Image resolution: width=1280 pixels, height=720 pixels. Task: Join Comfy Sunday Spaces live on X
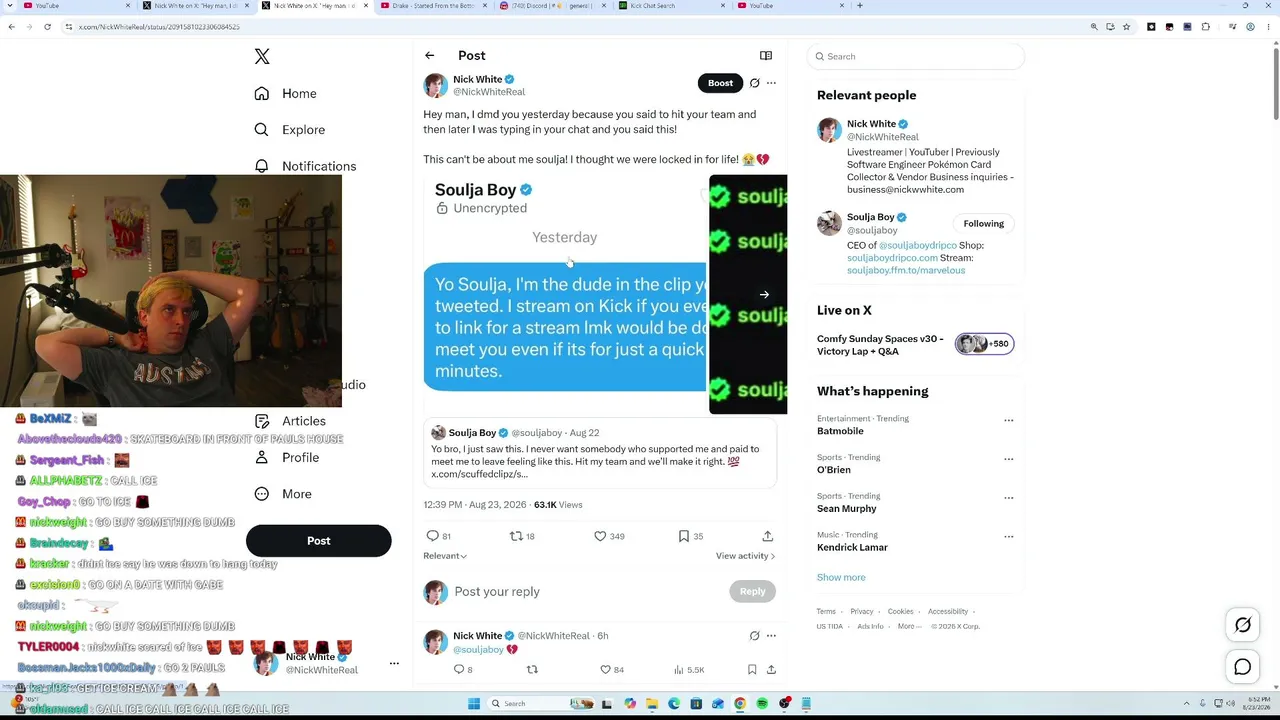click(915, 345)
